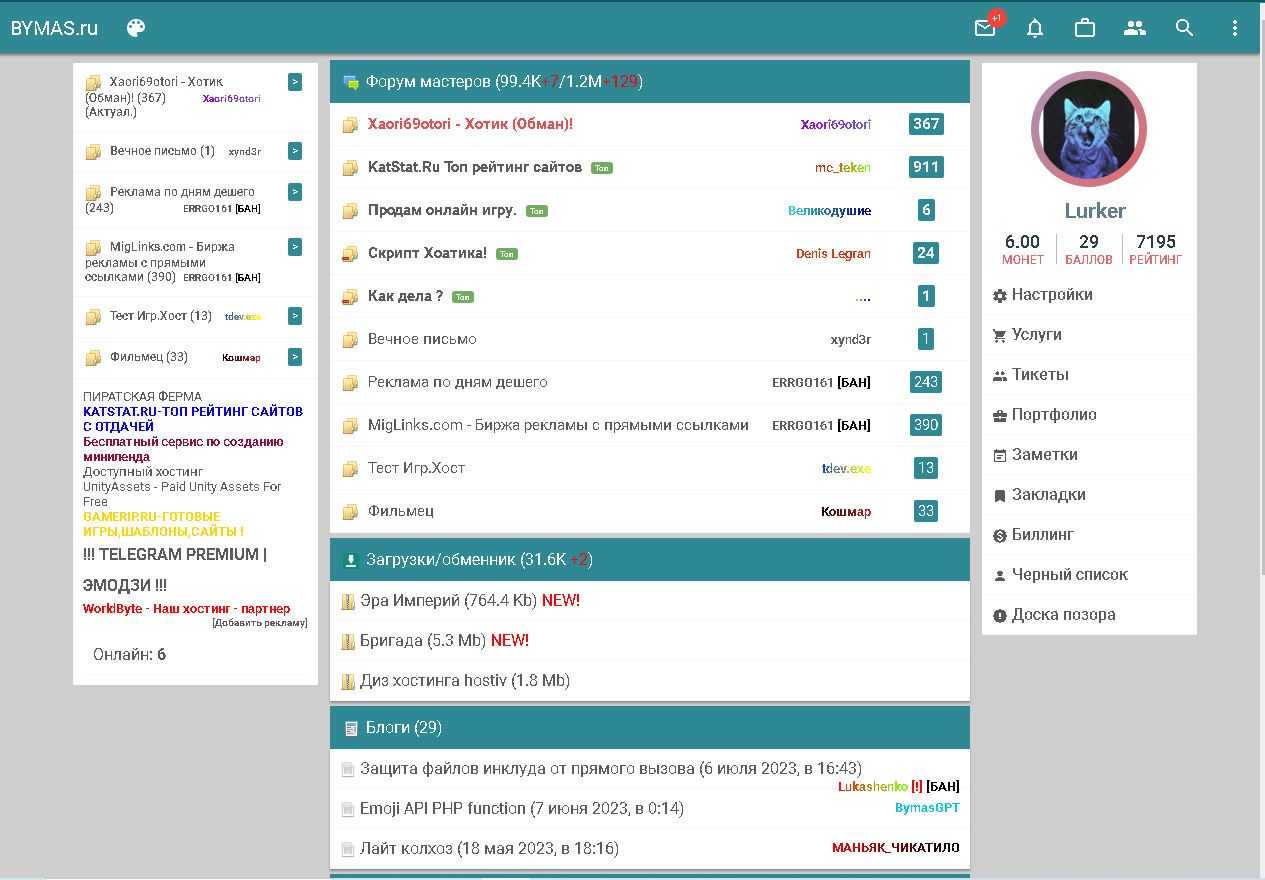Open the theme palette icon
1265x880 pixels.
click(x=136, y=28)
